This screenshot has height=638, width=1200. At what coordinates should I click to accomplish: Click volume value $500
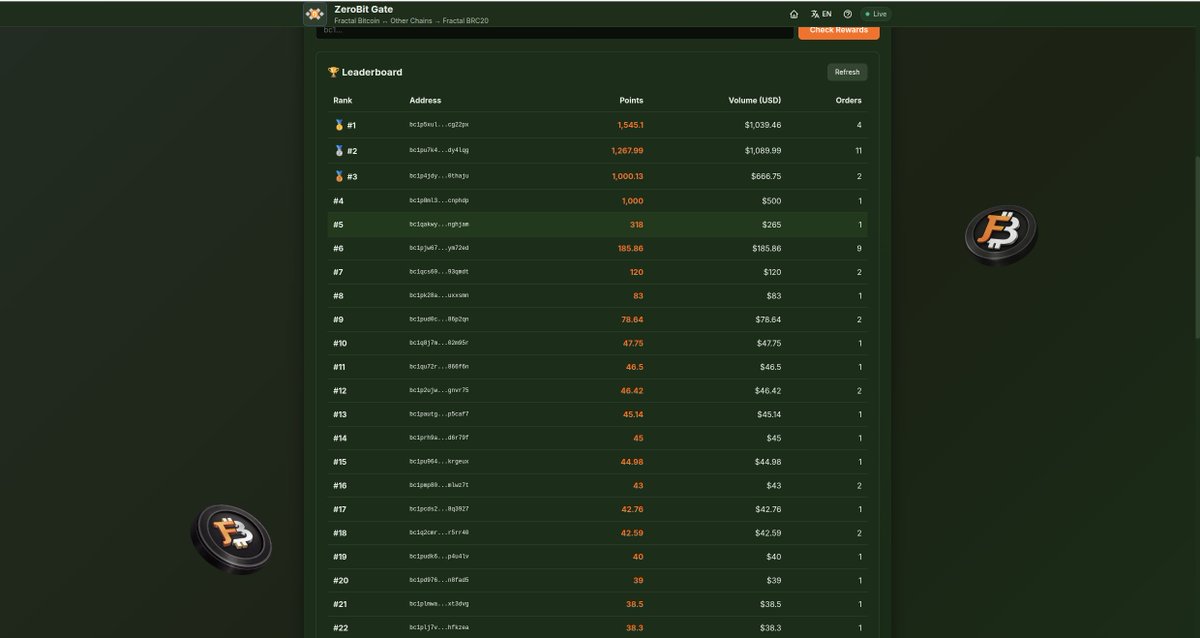[x=771, y=201]
